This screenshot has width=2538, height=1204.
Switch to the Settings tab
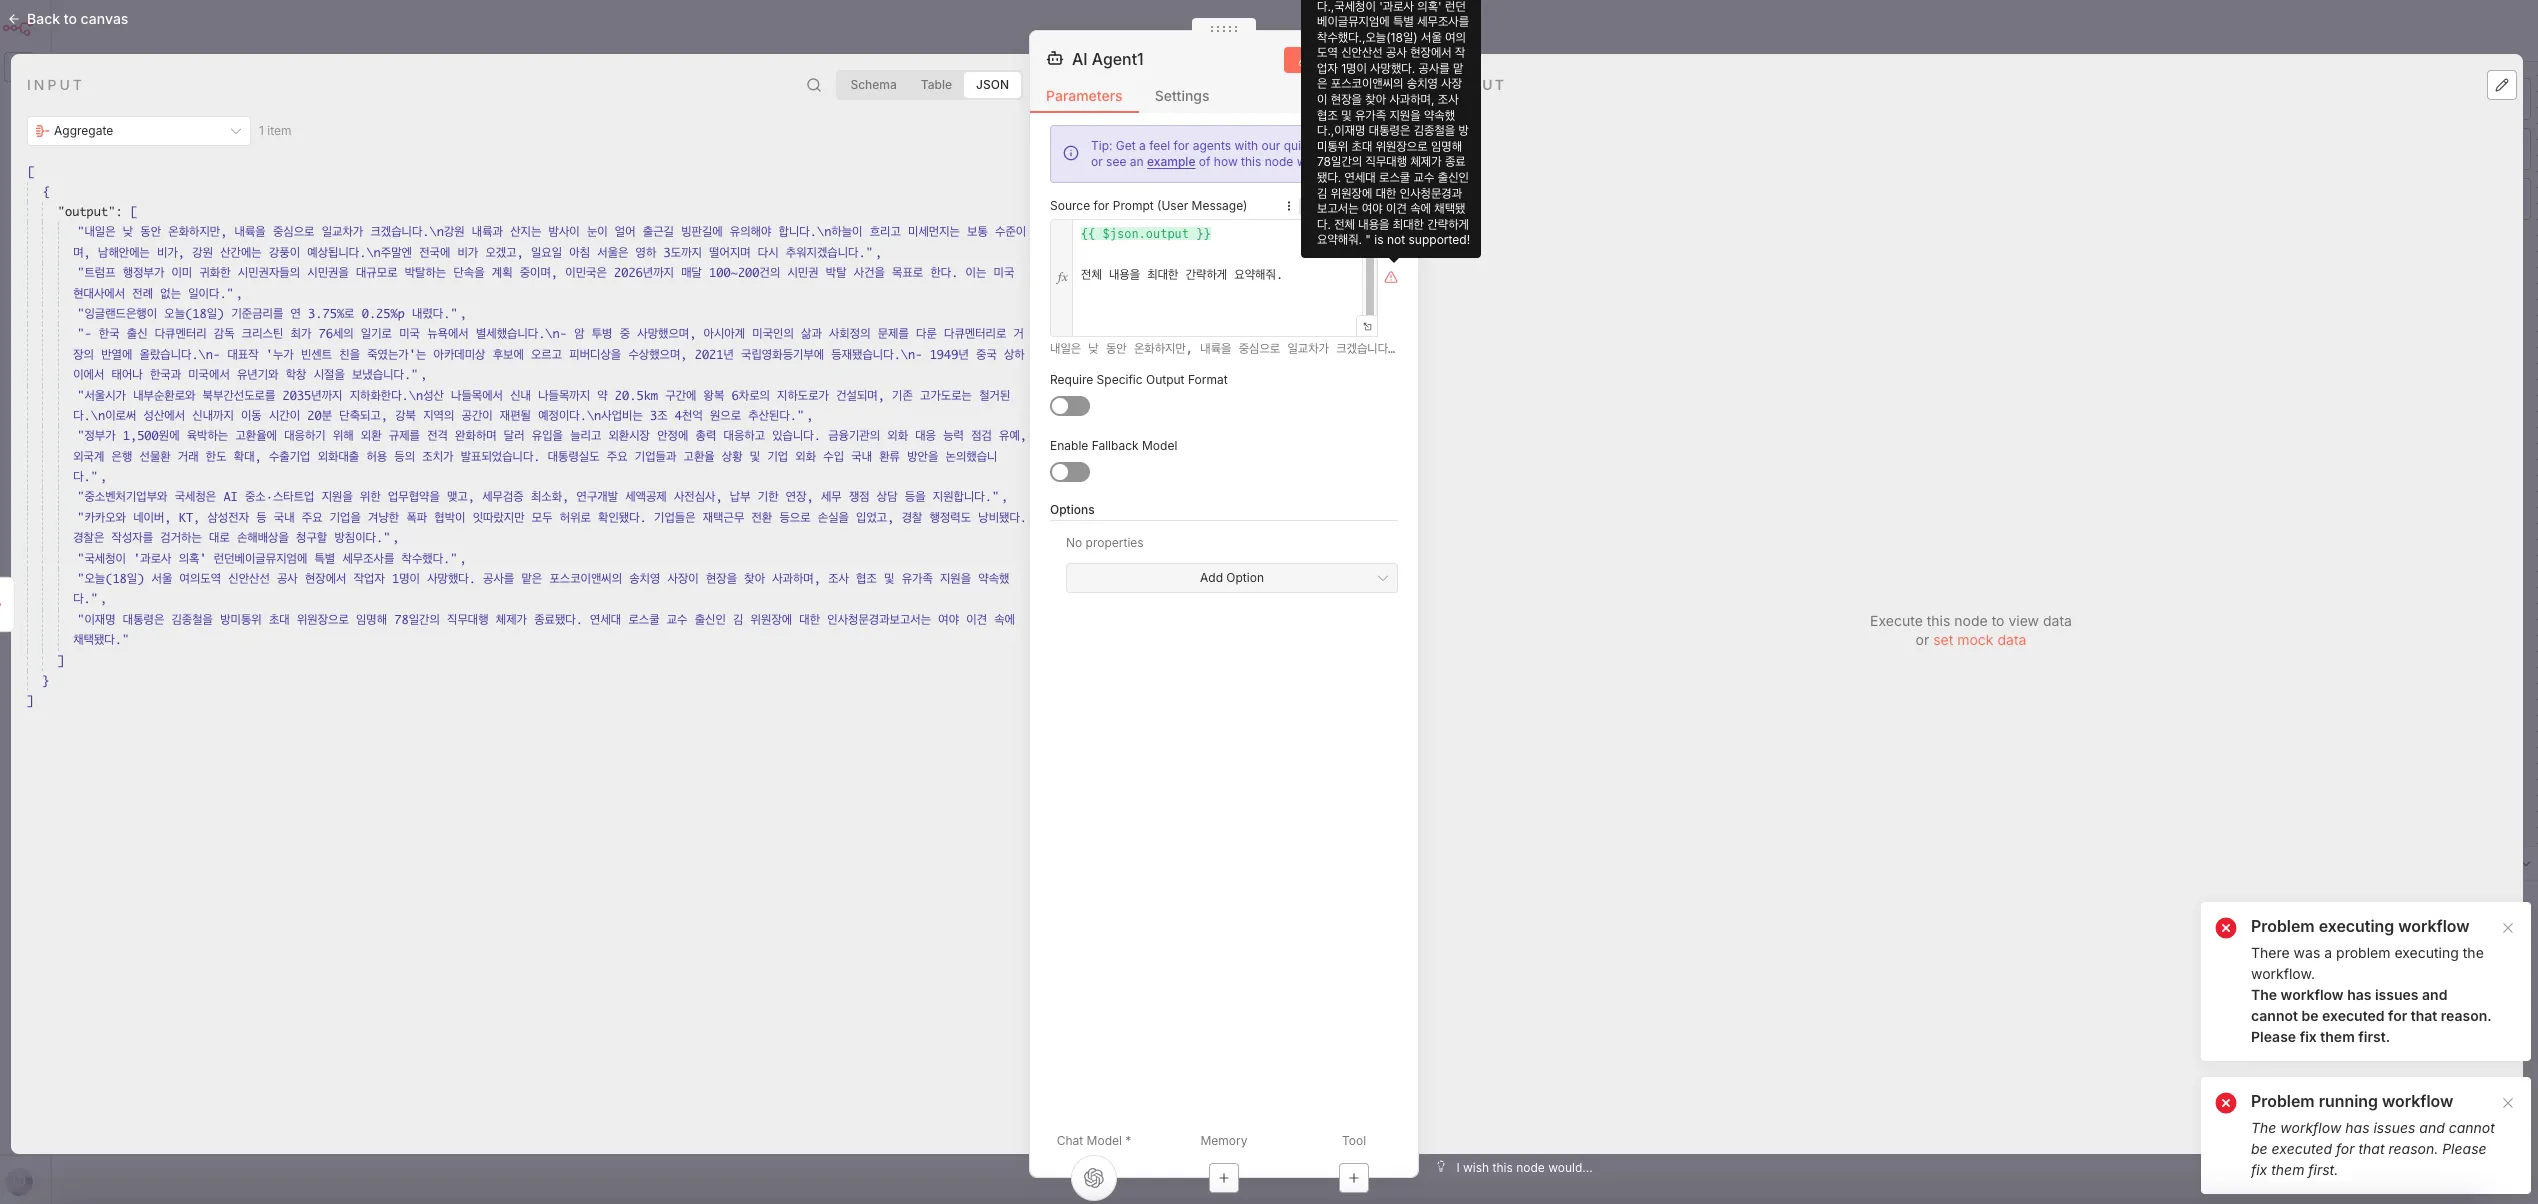click(x=1181, y=96)
